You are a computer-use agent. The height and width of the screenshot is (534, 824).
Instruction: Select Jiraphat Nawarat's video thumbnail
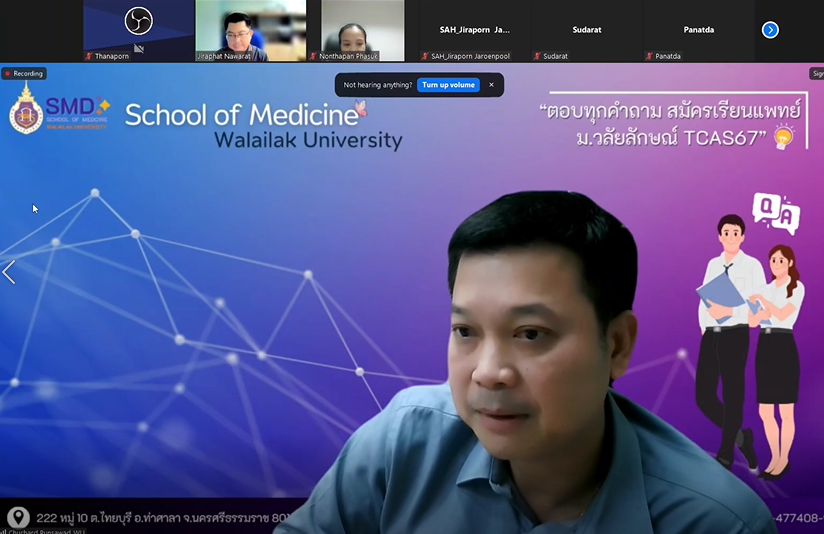click(x=251, y=30)
